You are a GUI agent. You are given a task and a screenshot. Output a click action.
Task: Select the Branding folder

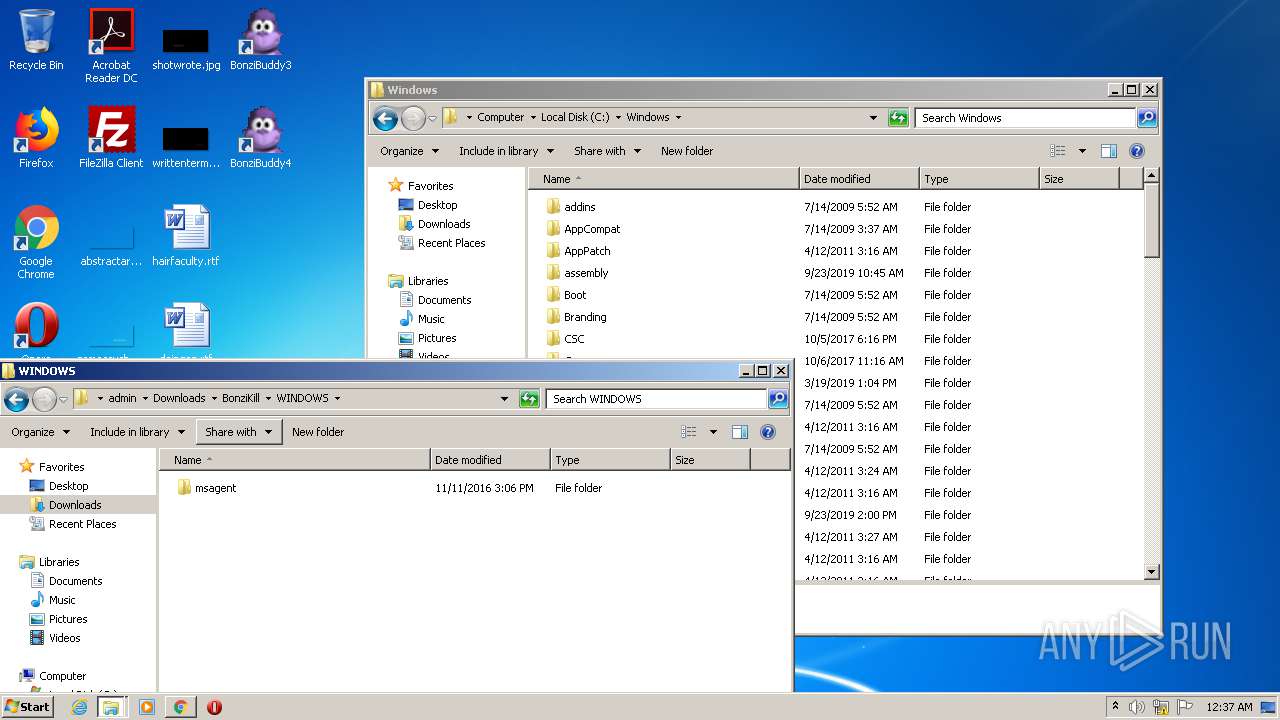(x=585, y=317)
